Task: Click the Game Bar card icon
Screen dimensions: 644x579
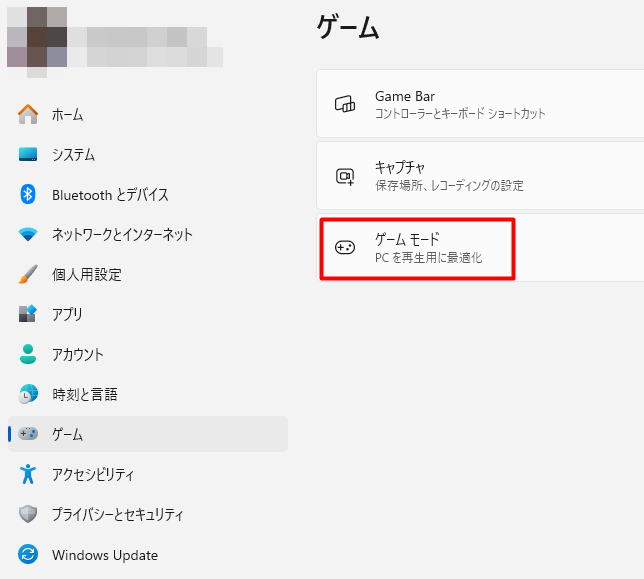Action: (x=345, y=104)
